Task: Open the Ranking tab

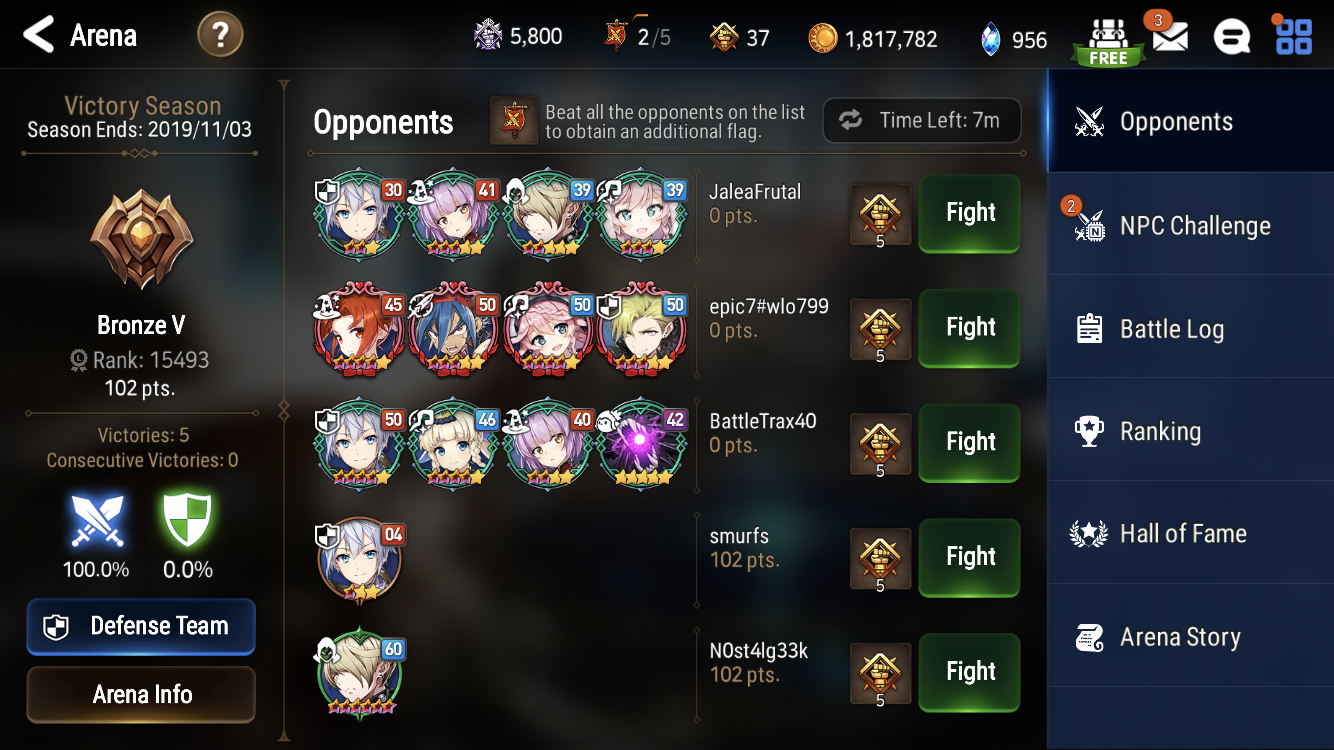Action: 1190,432
